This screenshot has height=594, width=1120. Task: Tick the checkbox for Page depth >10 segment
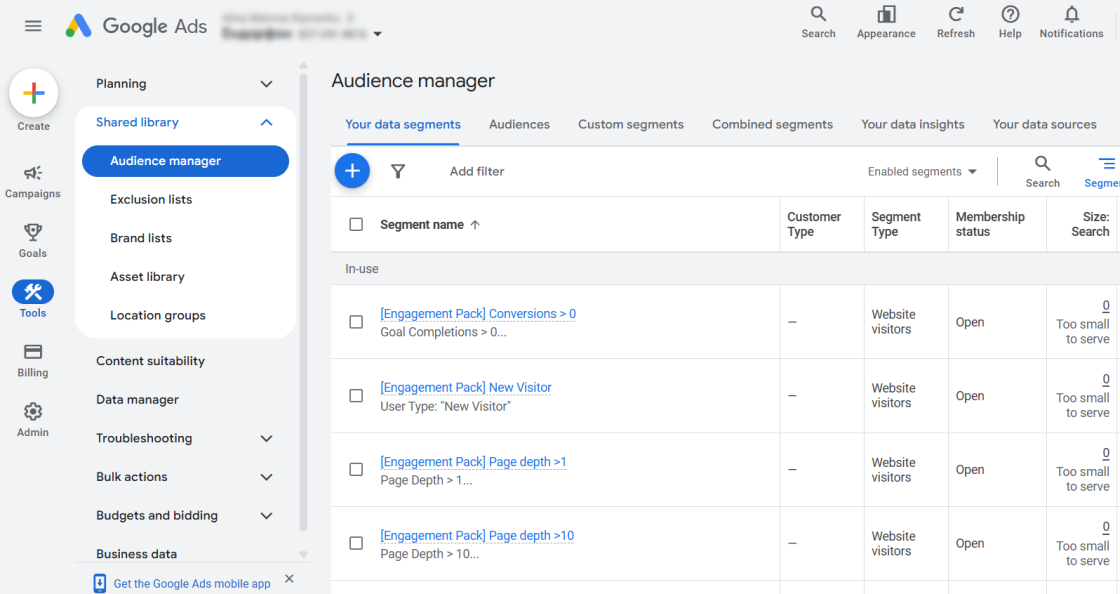pyautogui.click(x=356, y=543)
